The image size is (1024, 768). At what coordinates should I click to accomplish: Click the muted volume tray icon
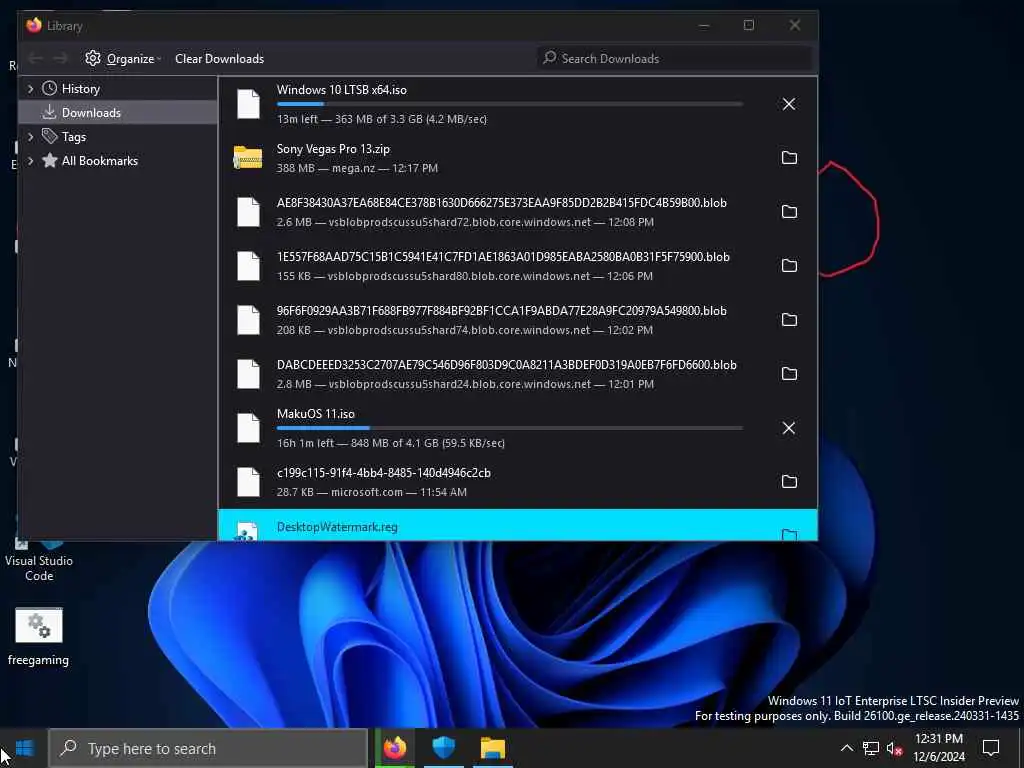894,748
